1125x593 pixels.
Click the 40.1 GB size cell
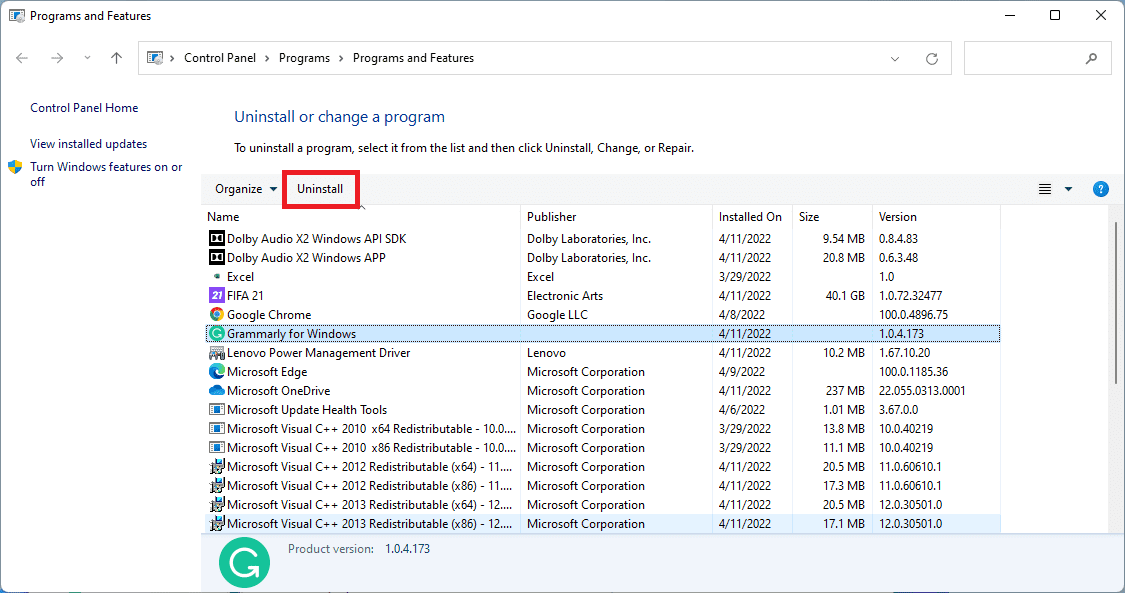[x=845, y=295]
